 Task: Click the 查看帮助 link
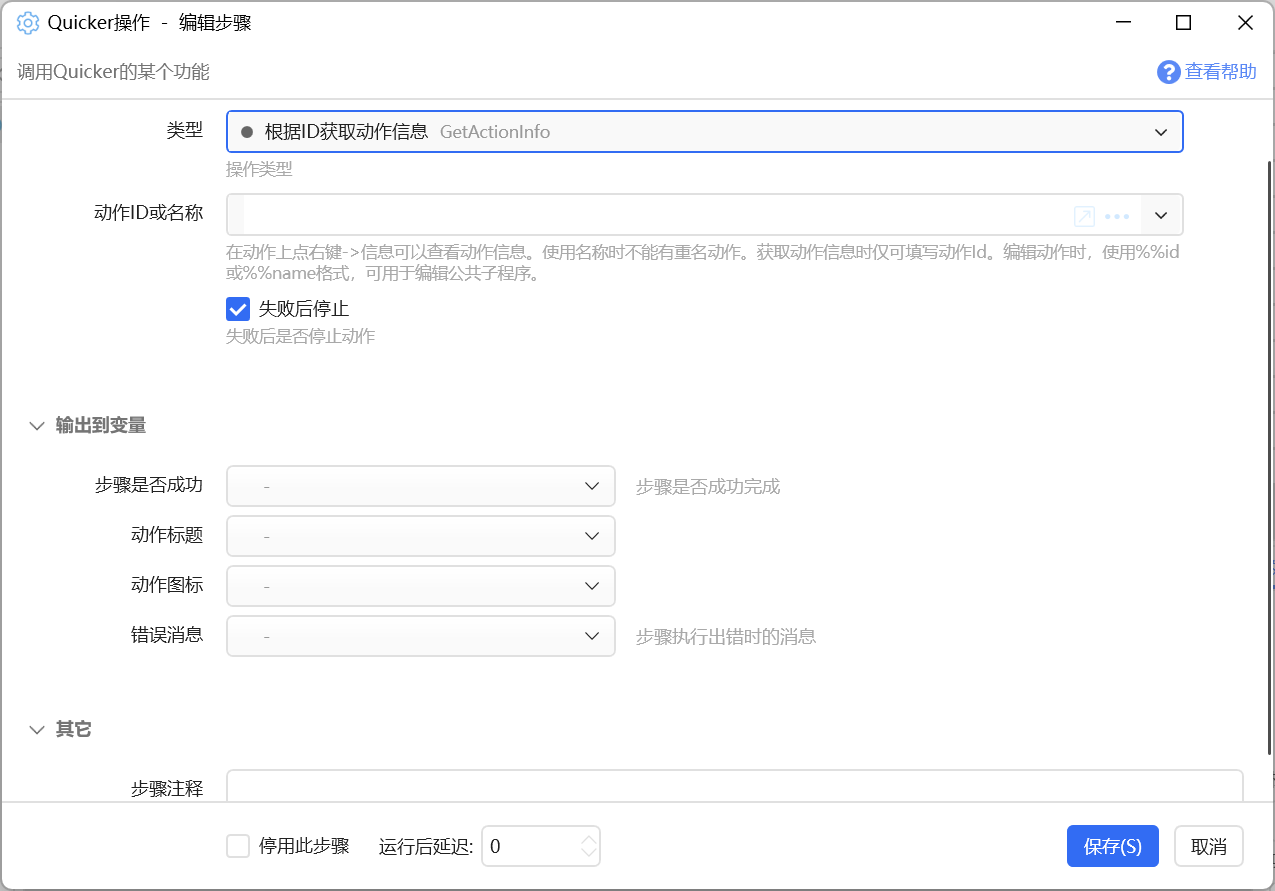tap(1220, 72)
